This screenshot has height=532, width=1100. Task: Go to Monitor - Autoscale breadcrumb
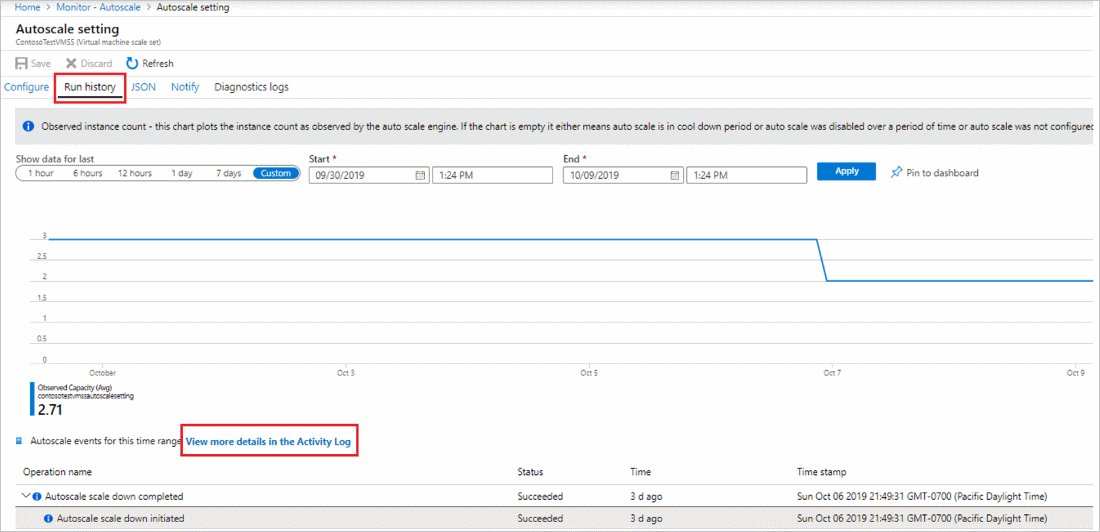(x=98, y=7)
